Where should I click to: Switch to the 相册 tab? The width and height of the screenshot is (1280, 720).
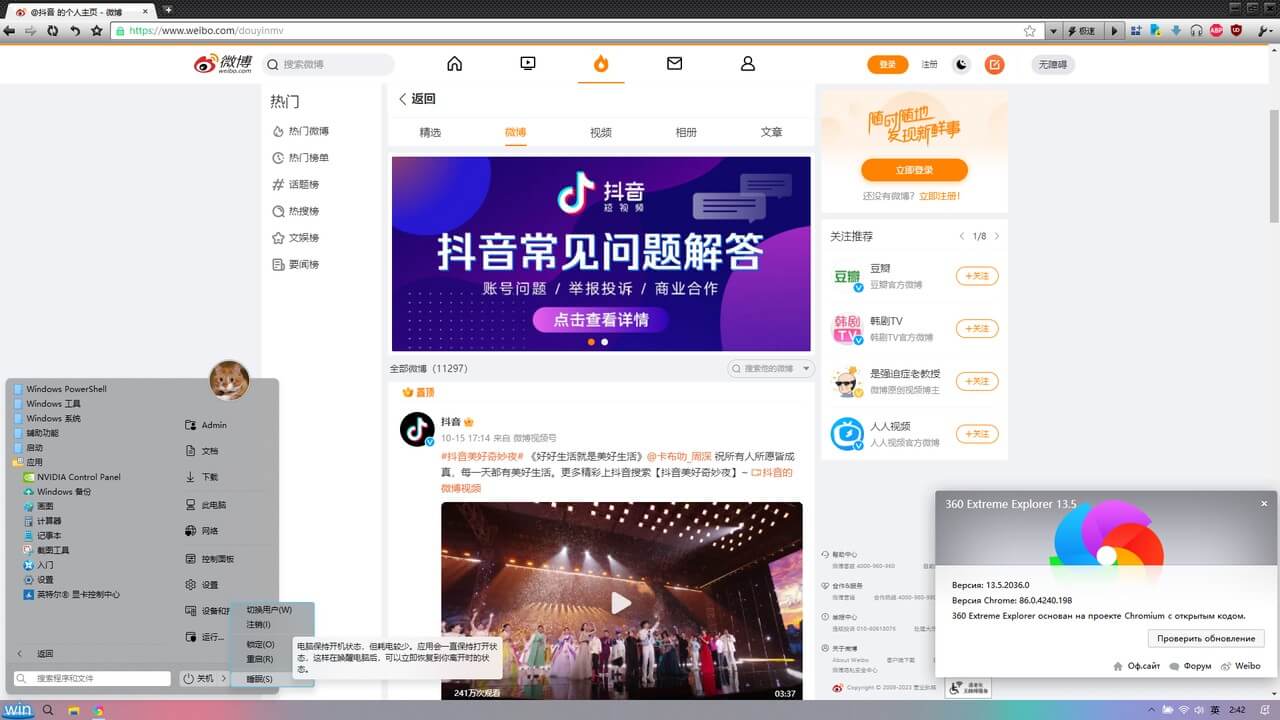pyautogui.click(x=686, y=132)
